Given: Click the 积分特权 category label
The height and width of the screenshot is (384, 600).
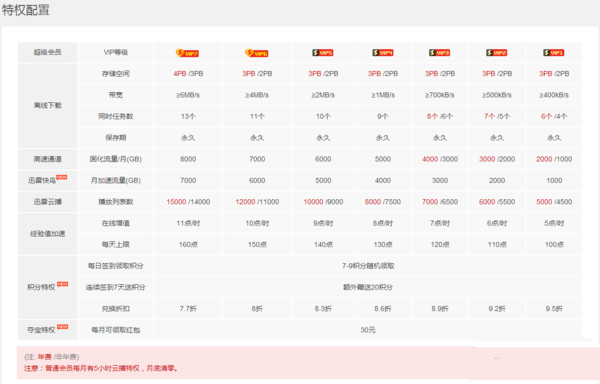Looking at the screenshot, I should tap(41, 287).
